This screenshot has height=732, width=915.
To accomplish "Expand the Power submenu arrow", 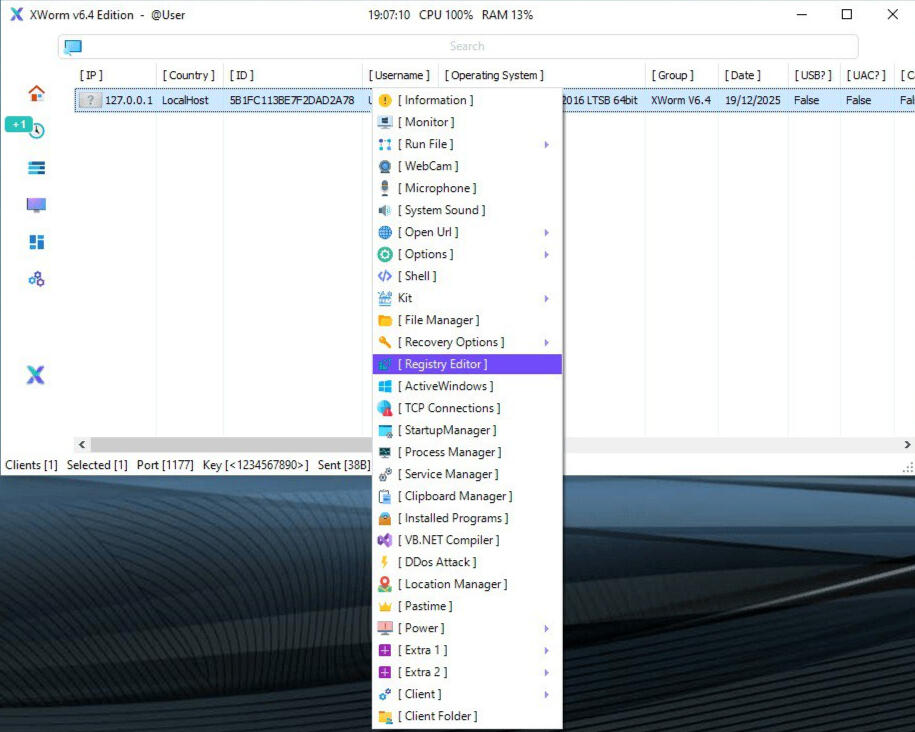I will 547,628.
